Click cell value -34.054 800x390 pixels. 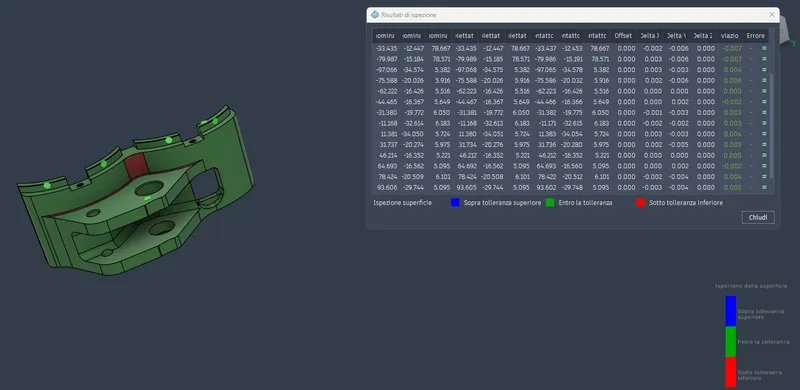(571, 134)
